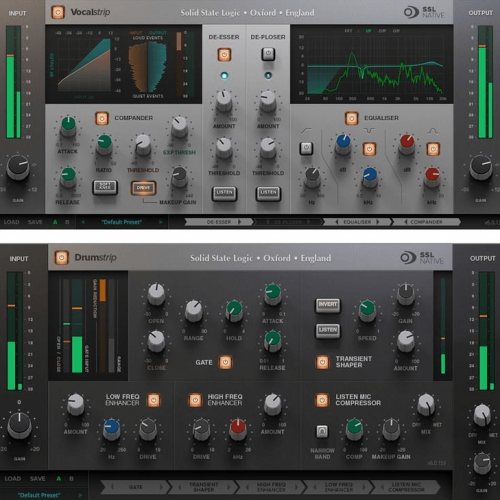Toggle the Listen Mic Compressor switch
The width and height of the screenshot is (500, 500).
tap(322, 400)
